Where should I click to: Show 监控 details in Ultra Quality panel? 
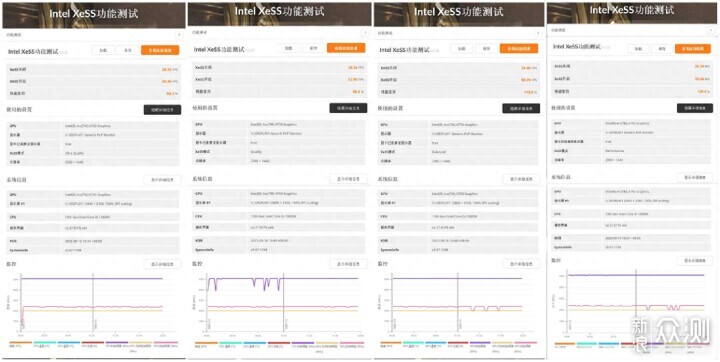click(162, 264)
